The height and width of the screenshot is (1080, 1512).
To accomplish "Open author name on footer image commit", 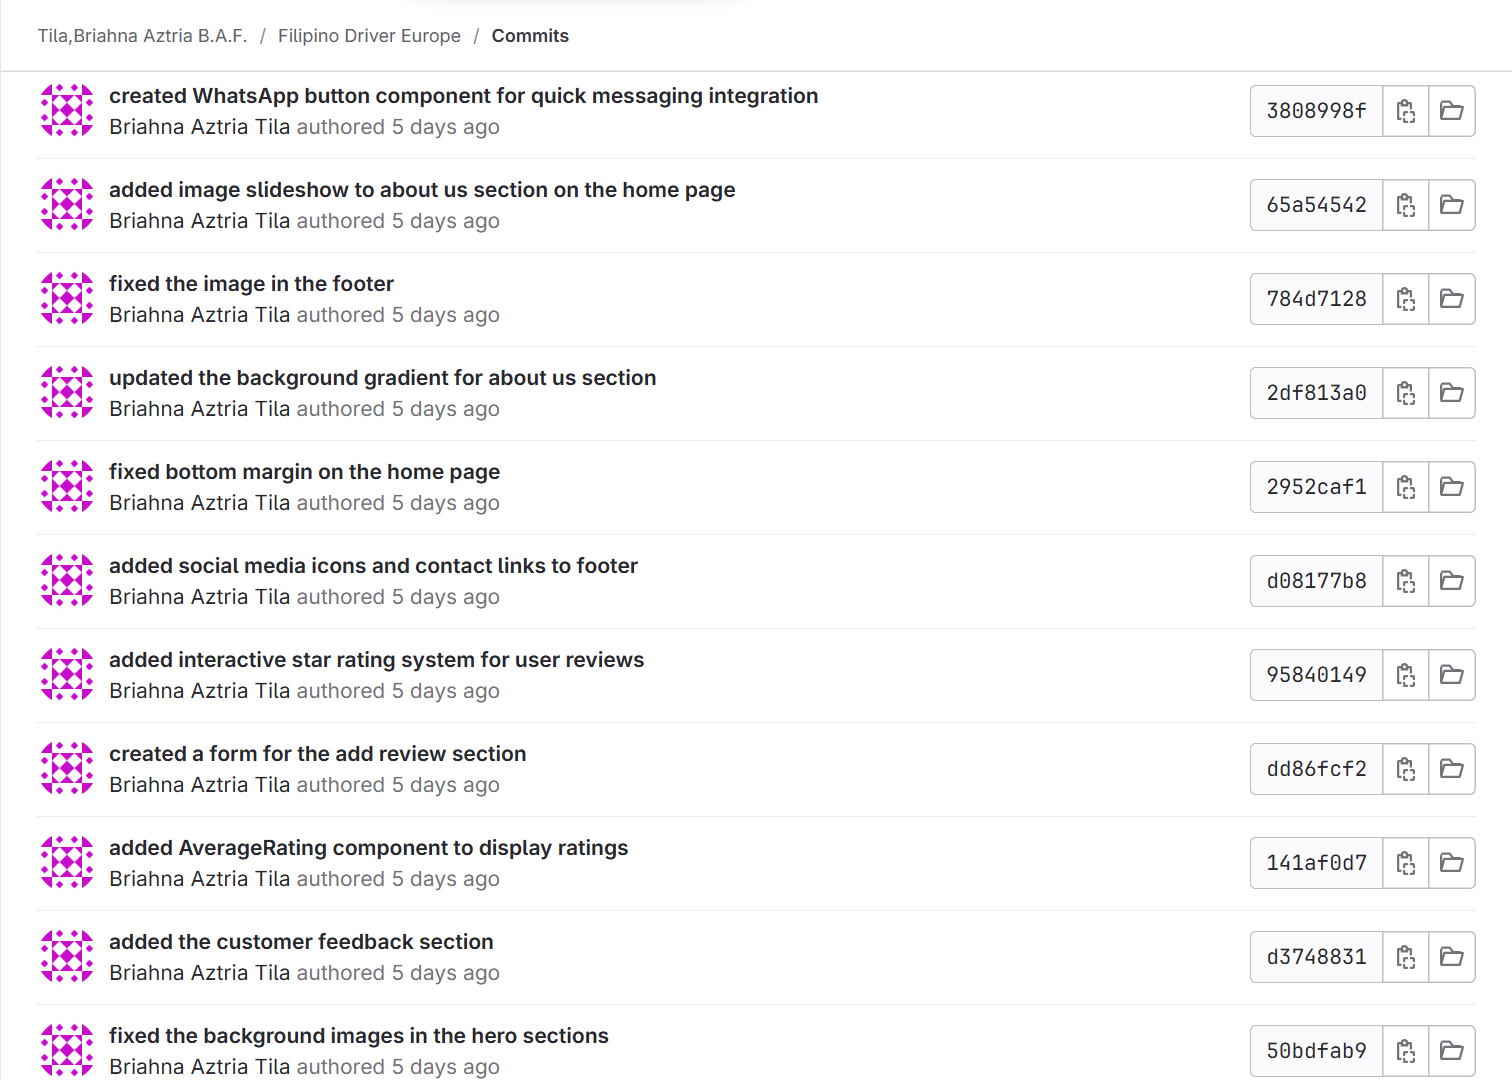I will coord(199,315).
